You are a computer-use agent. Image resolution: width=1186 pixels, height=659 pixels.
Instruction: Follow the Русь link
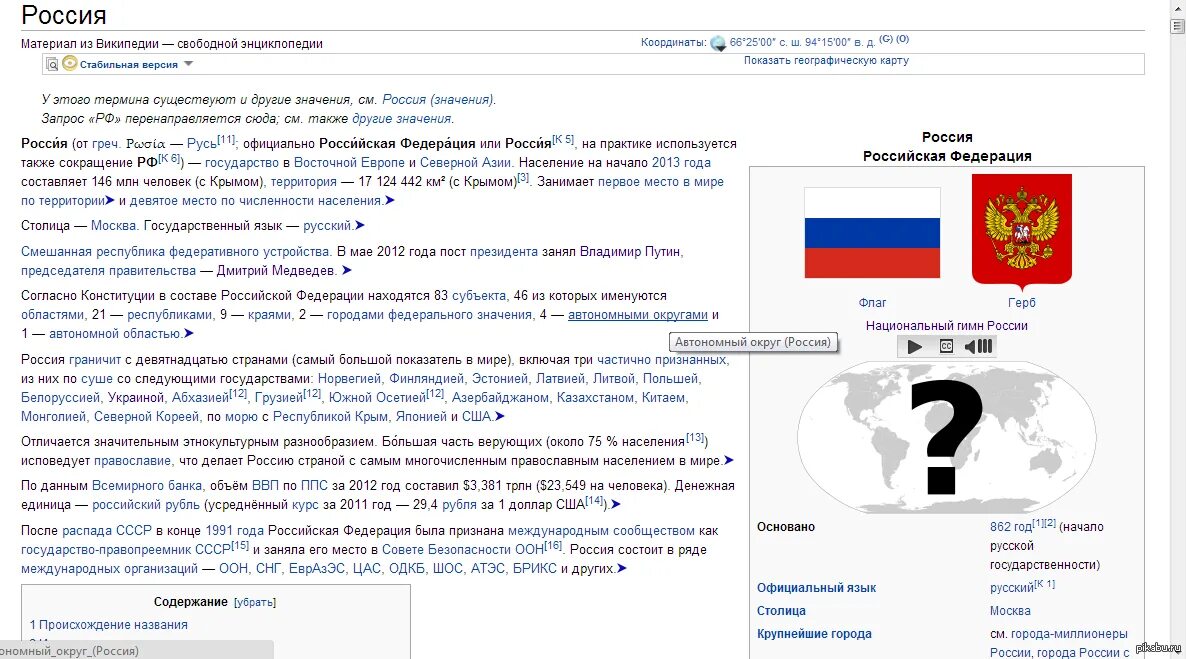click(x=201, y=143)
